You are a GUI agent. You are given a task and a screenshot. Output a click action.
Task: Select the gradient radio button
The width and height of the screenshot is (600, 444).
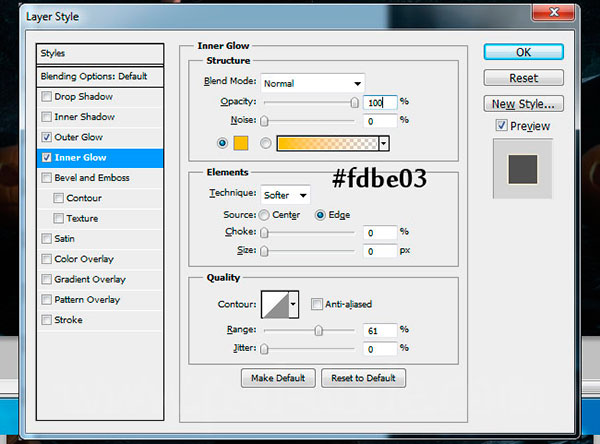pyautogui.click(x=265, y=143)
